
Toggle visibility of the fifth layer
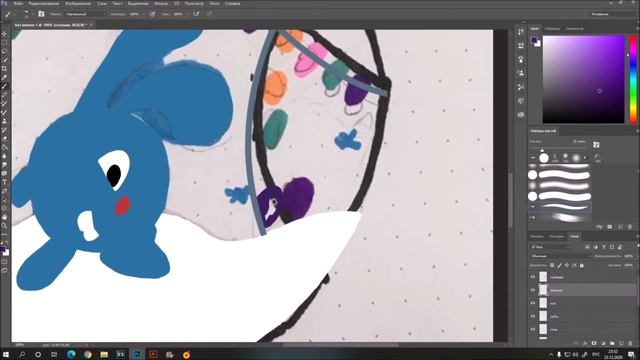[533, 329]
